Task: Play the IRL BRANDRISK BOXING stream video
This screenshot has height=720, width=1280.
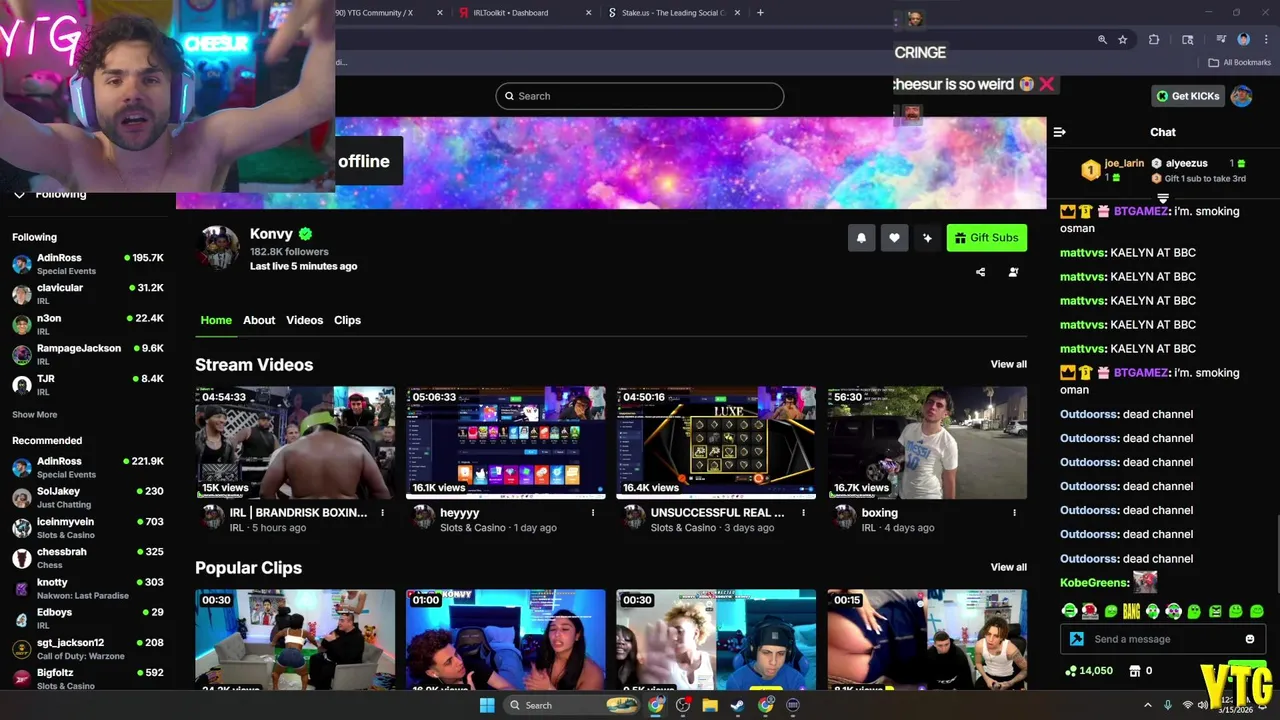Action: (295, 443)
